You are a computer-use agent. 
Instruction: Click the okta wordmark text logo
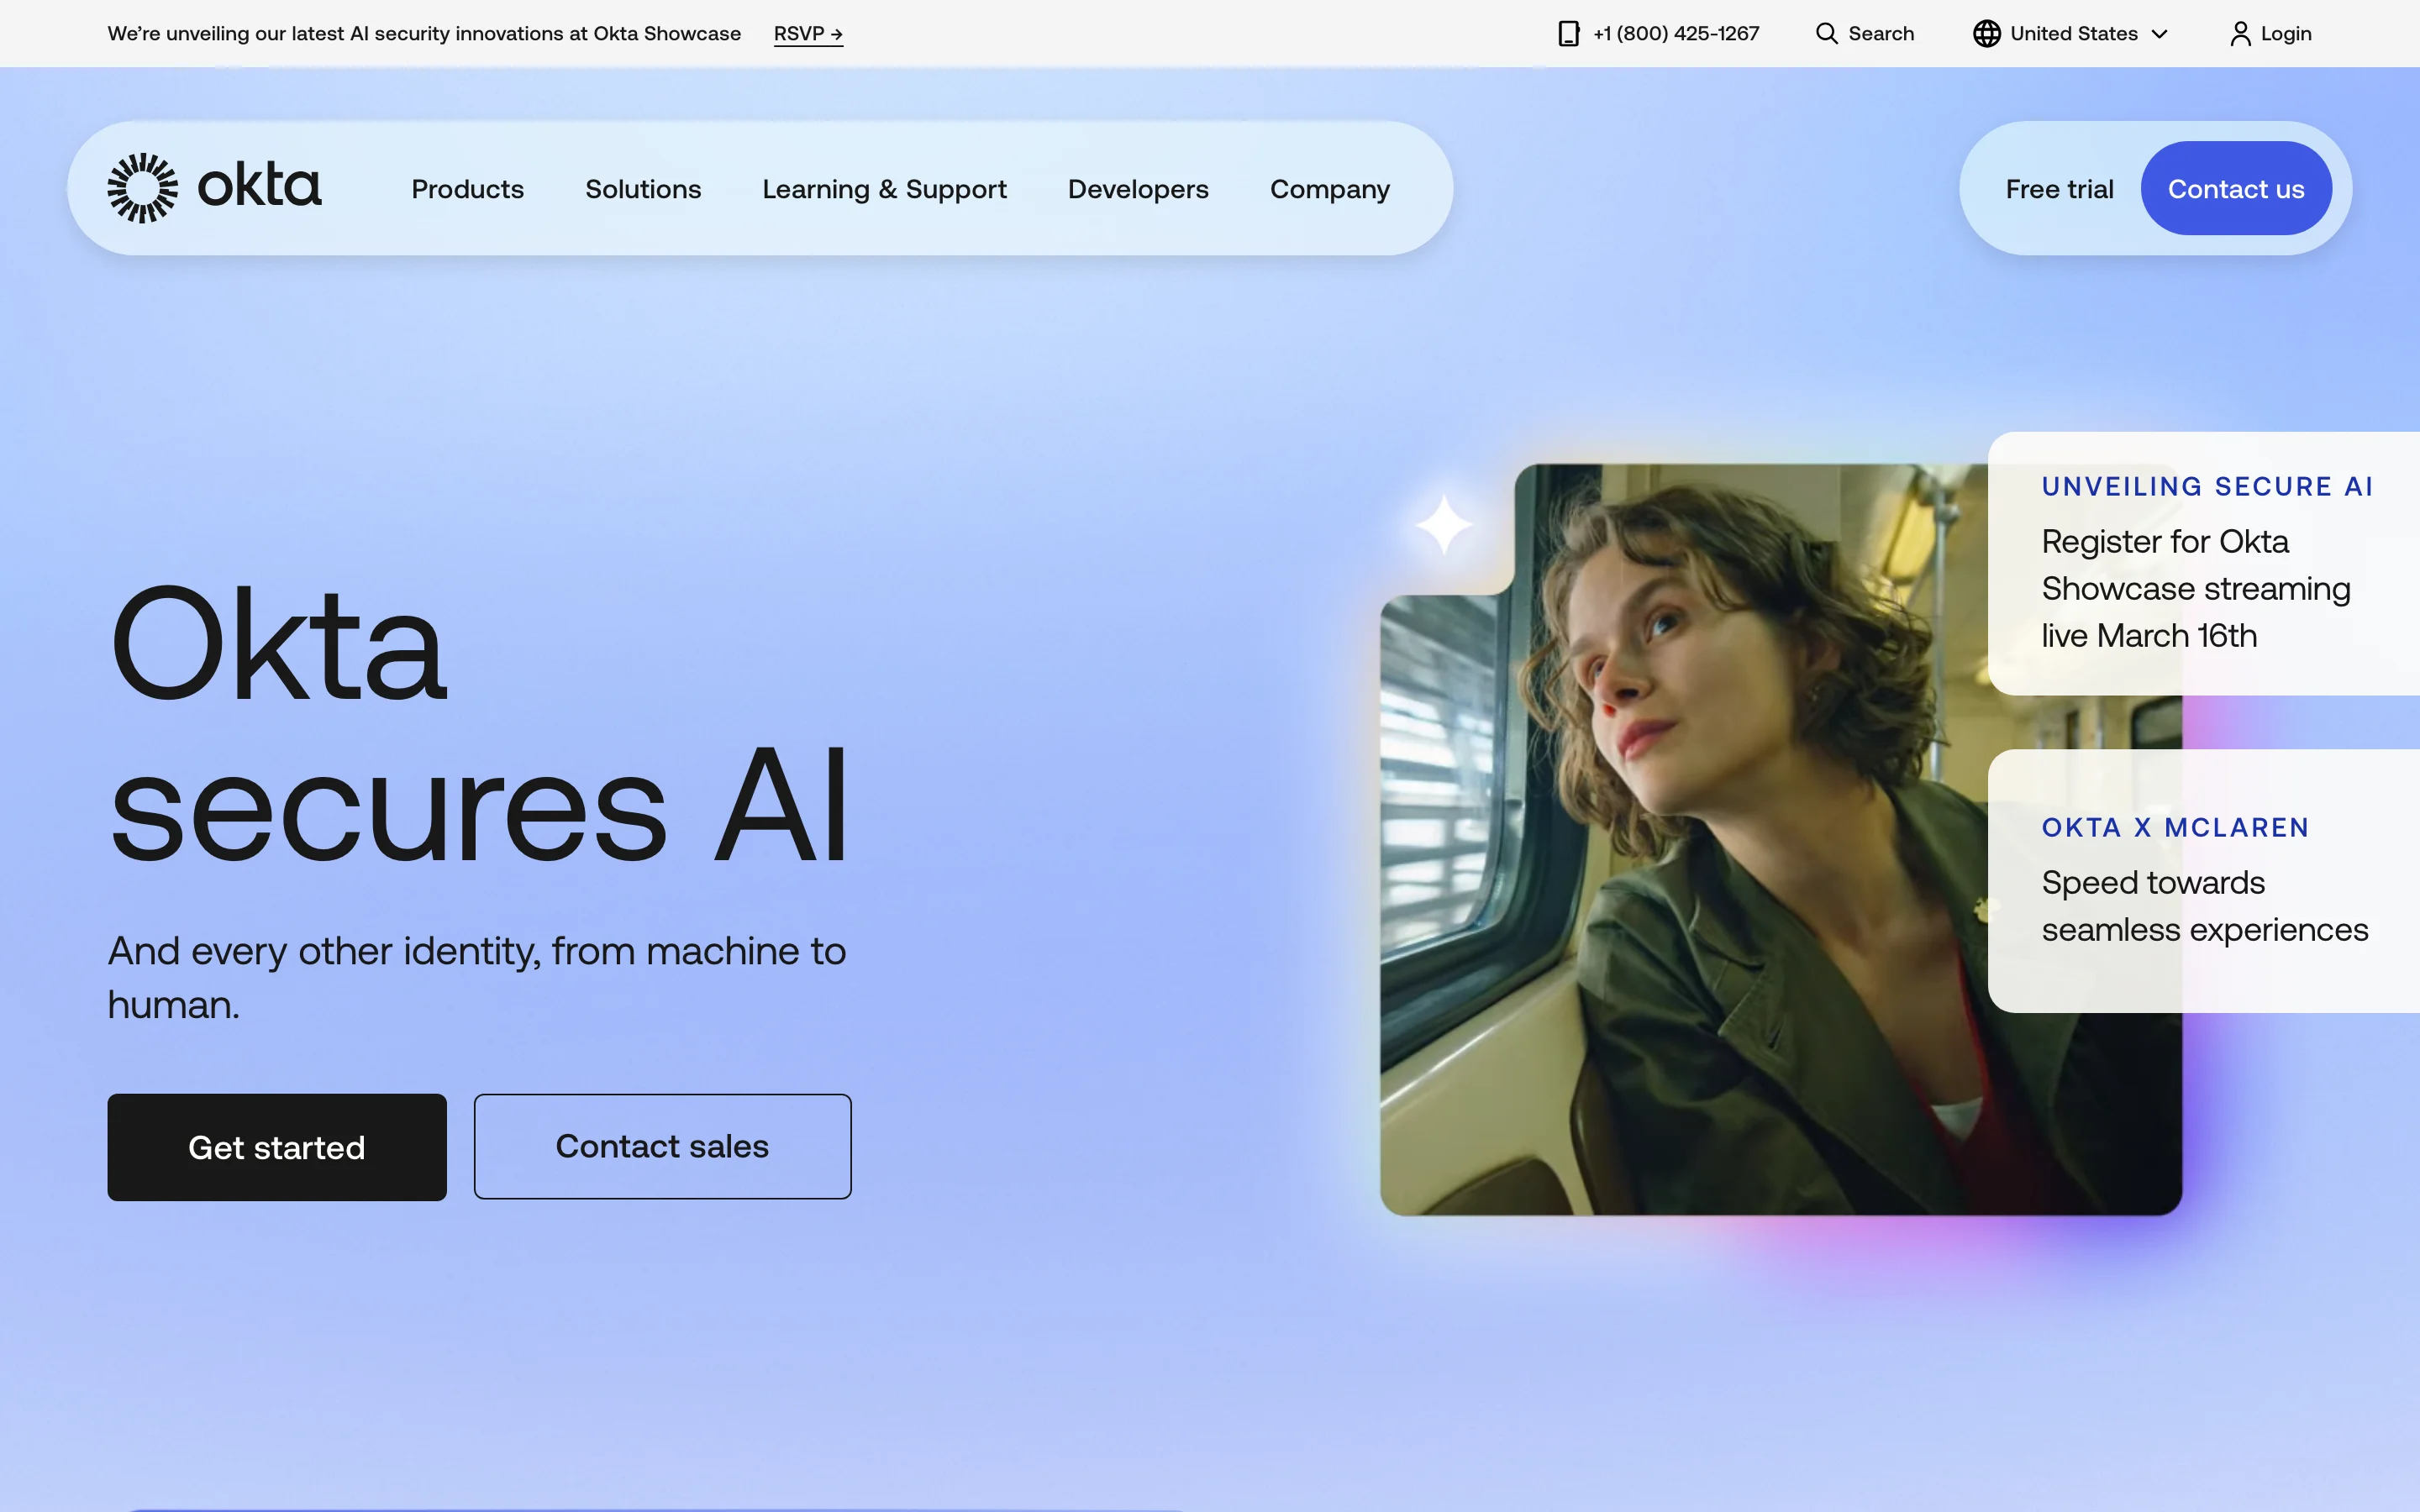pos(259,186)
